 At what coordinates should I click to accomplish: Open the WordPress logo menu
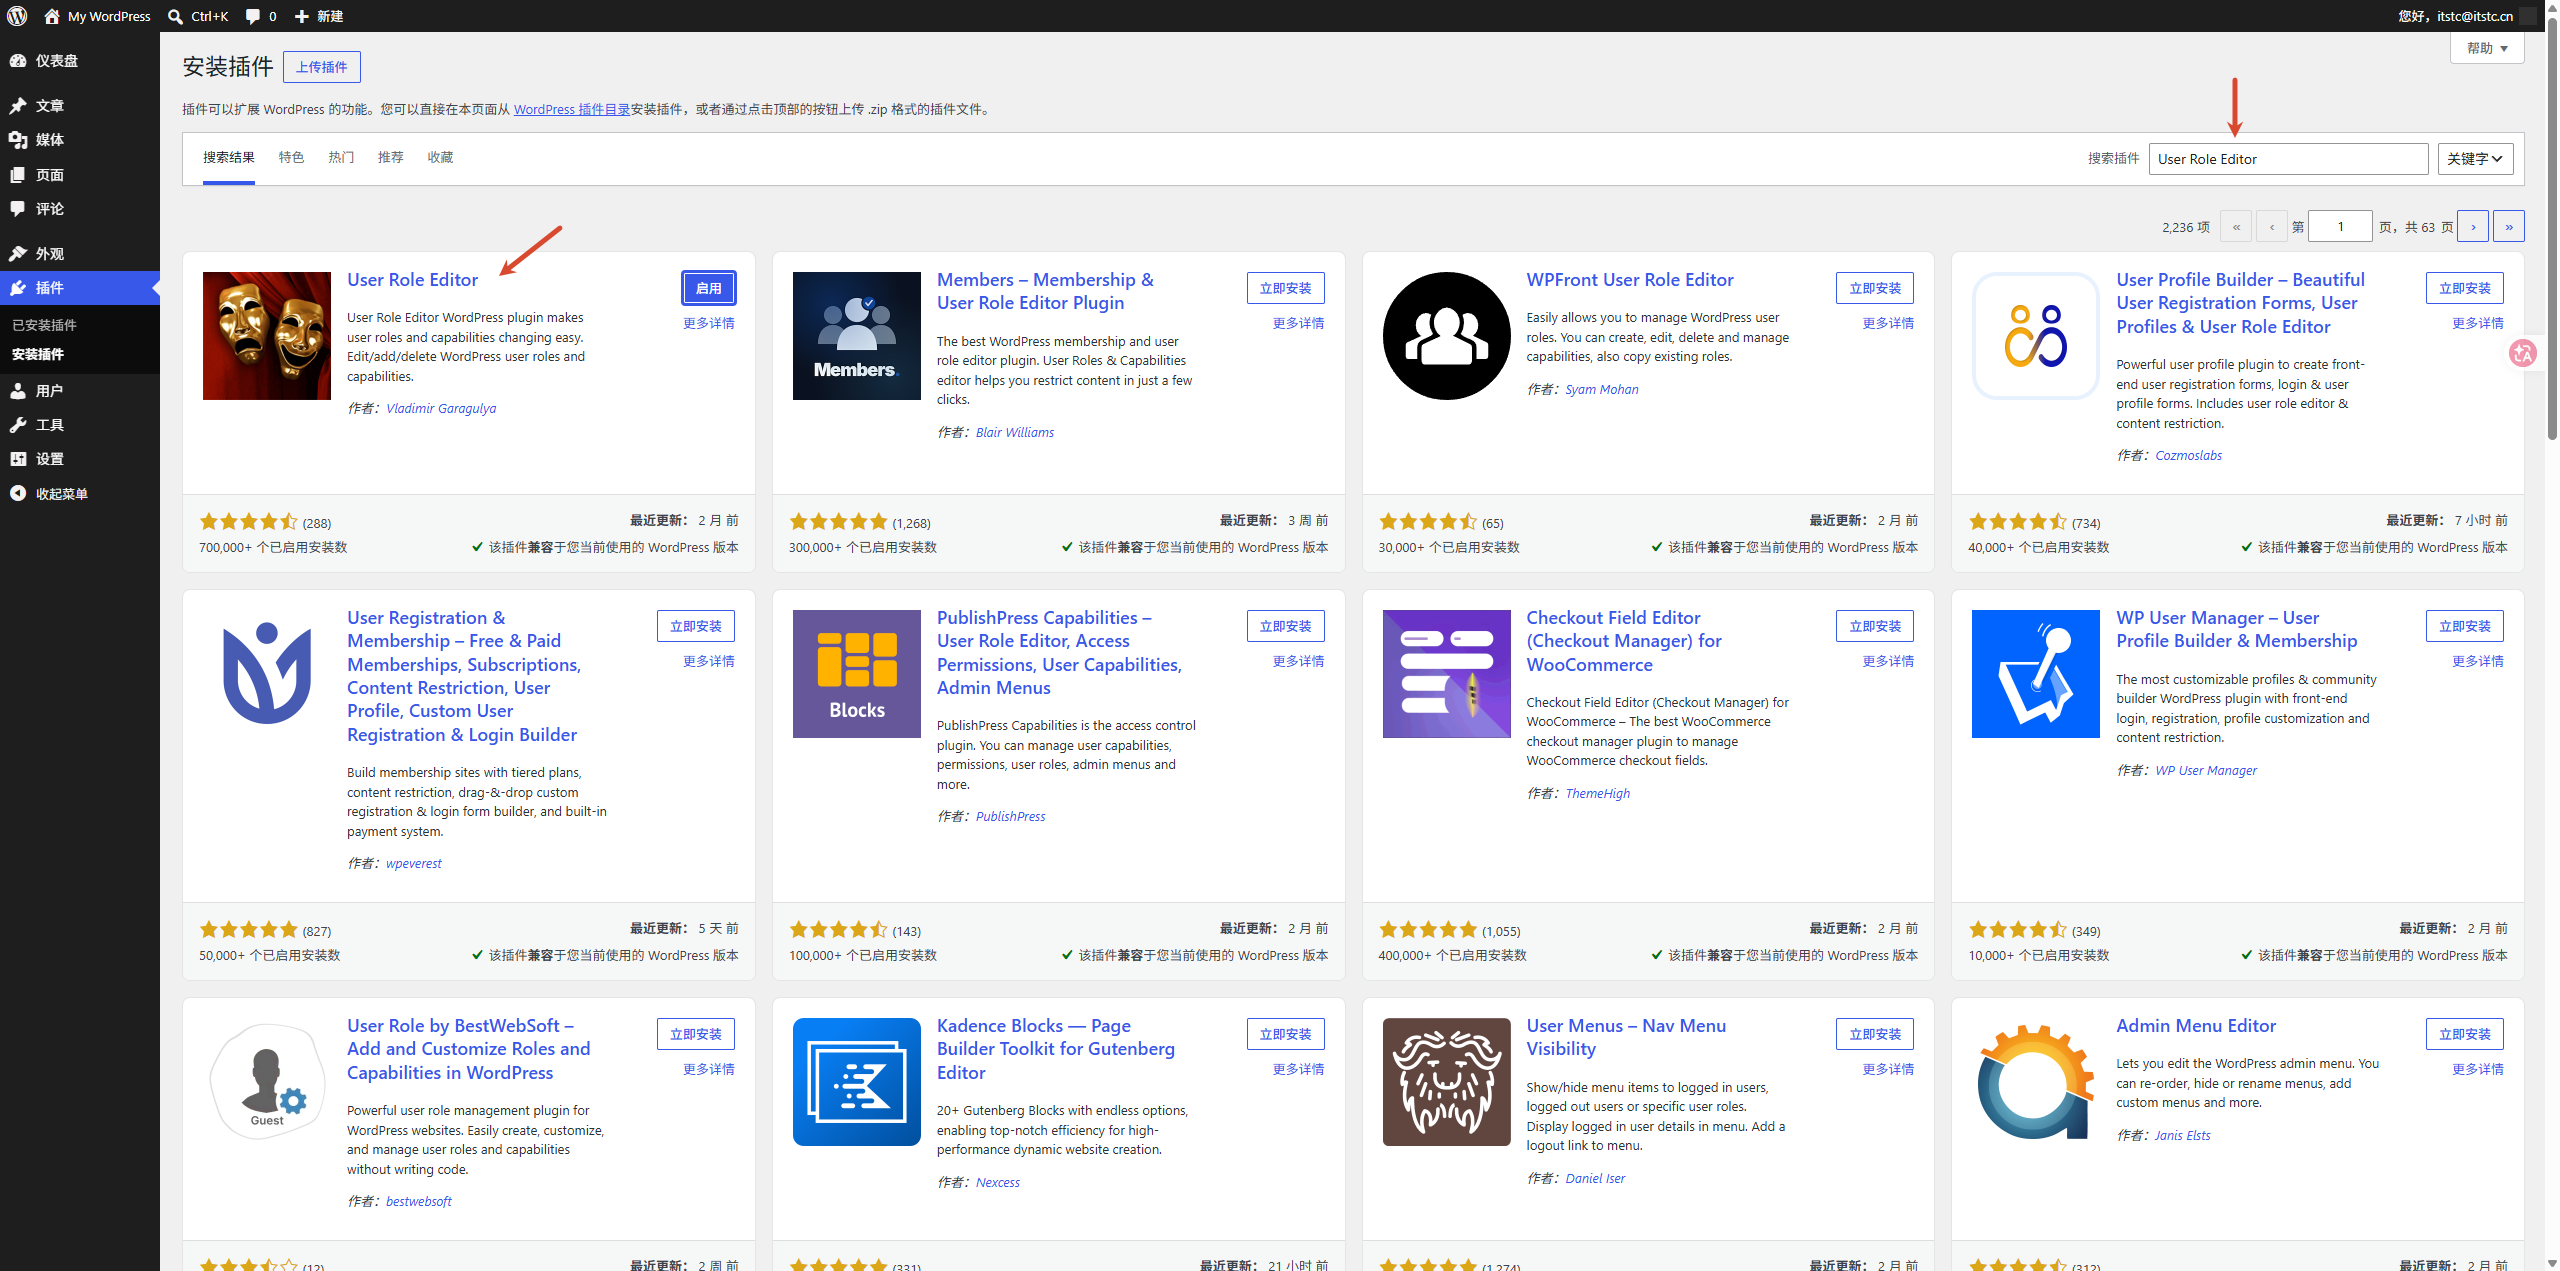17,16
